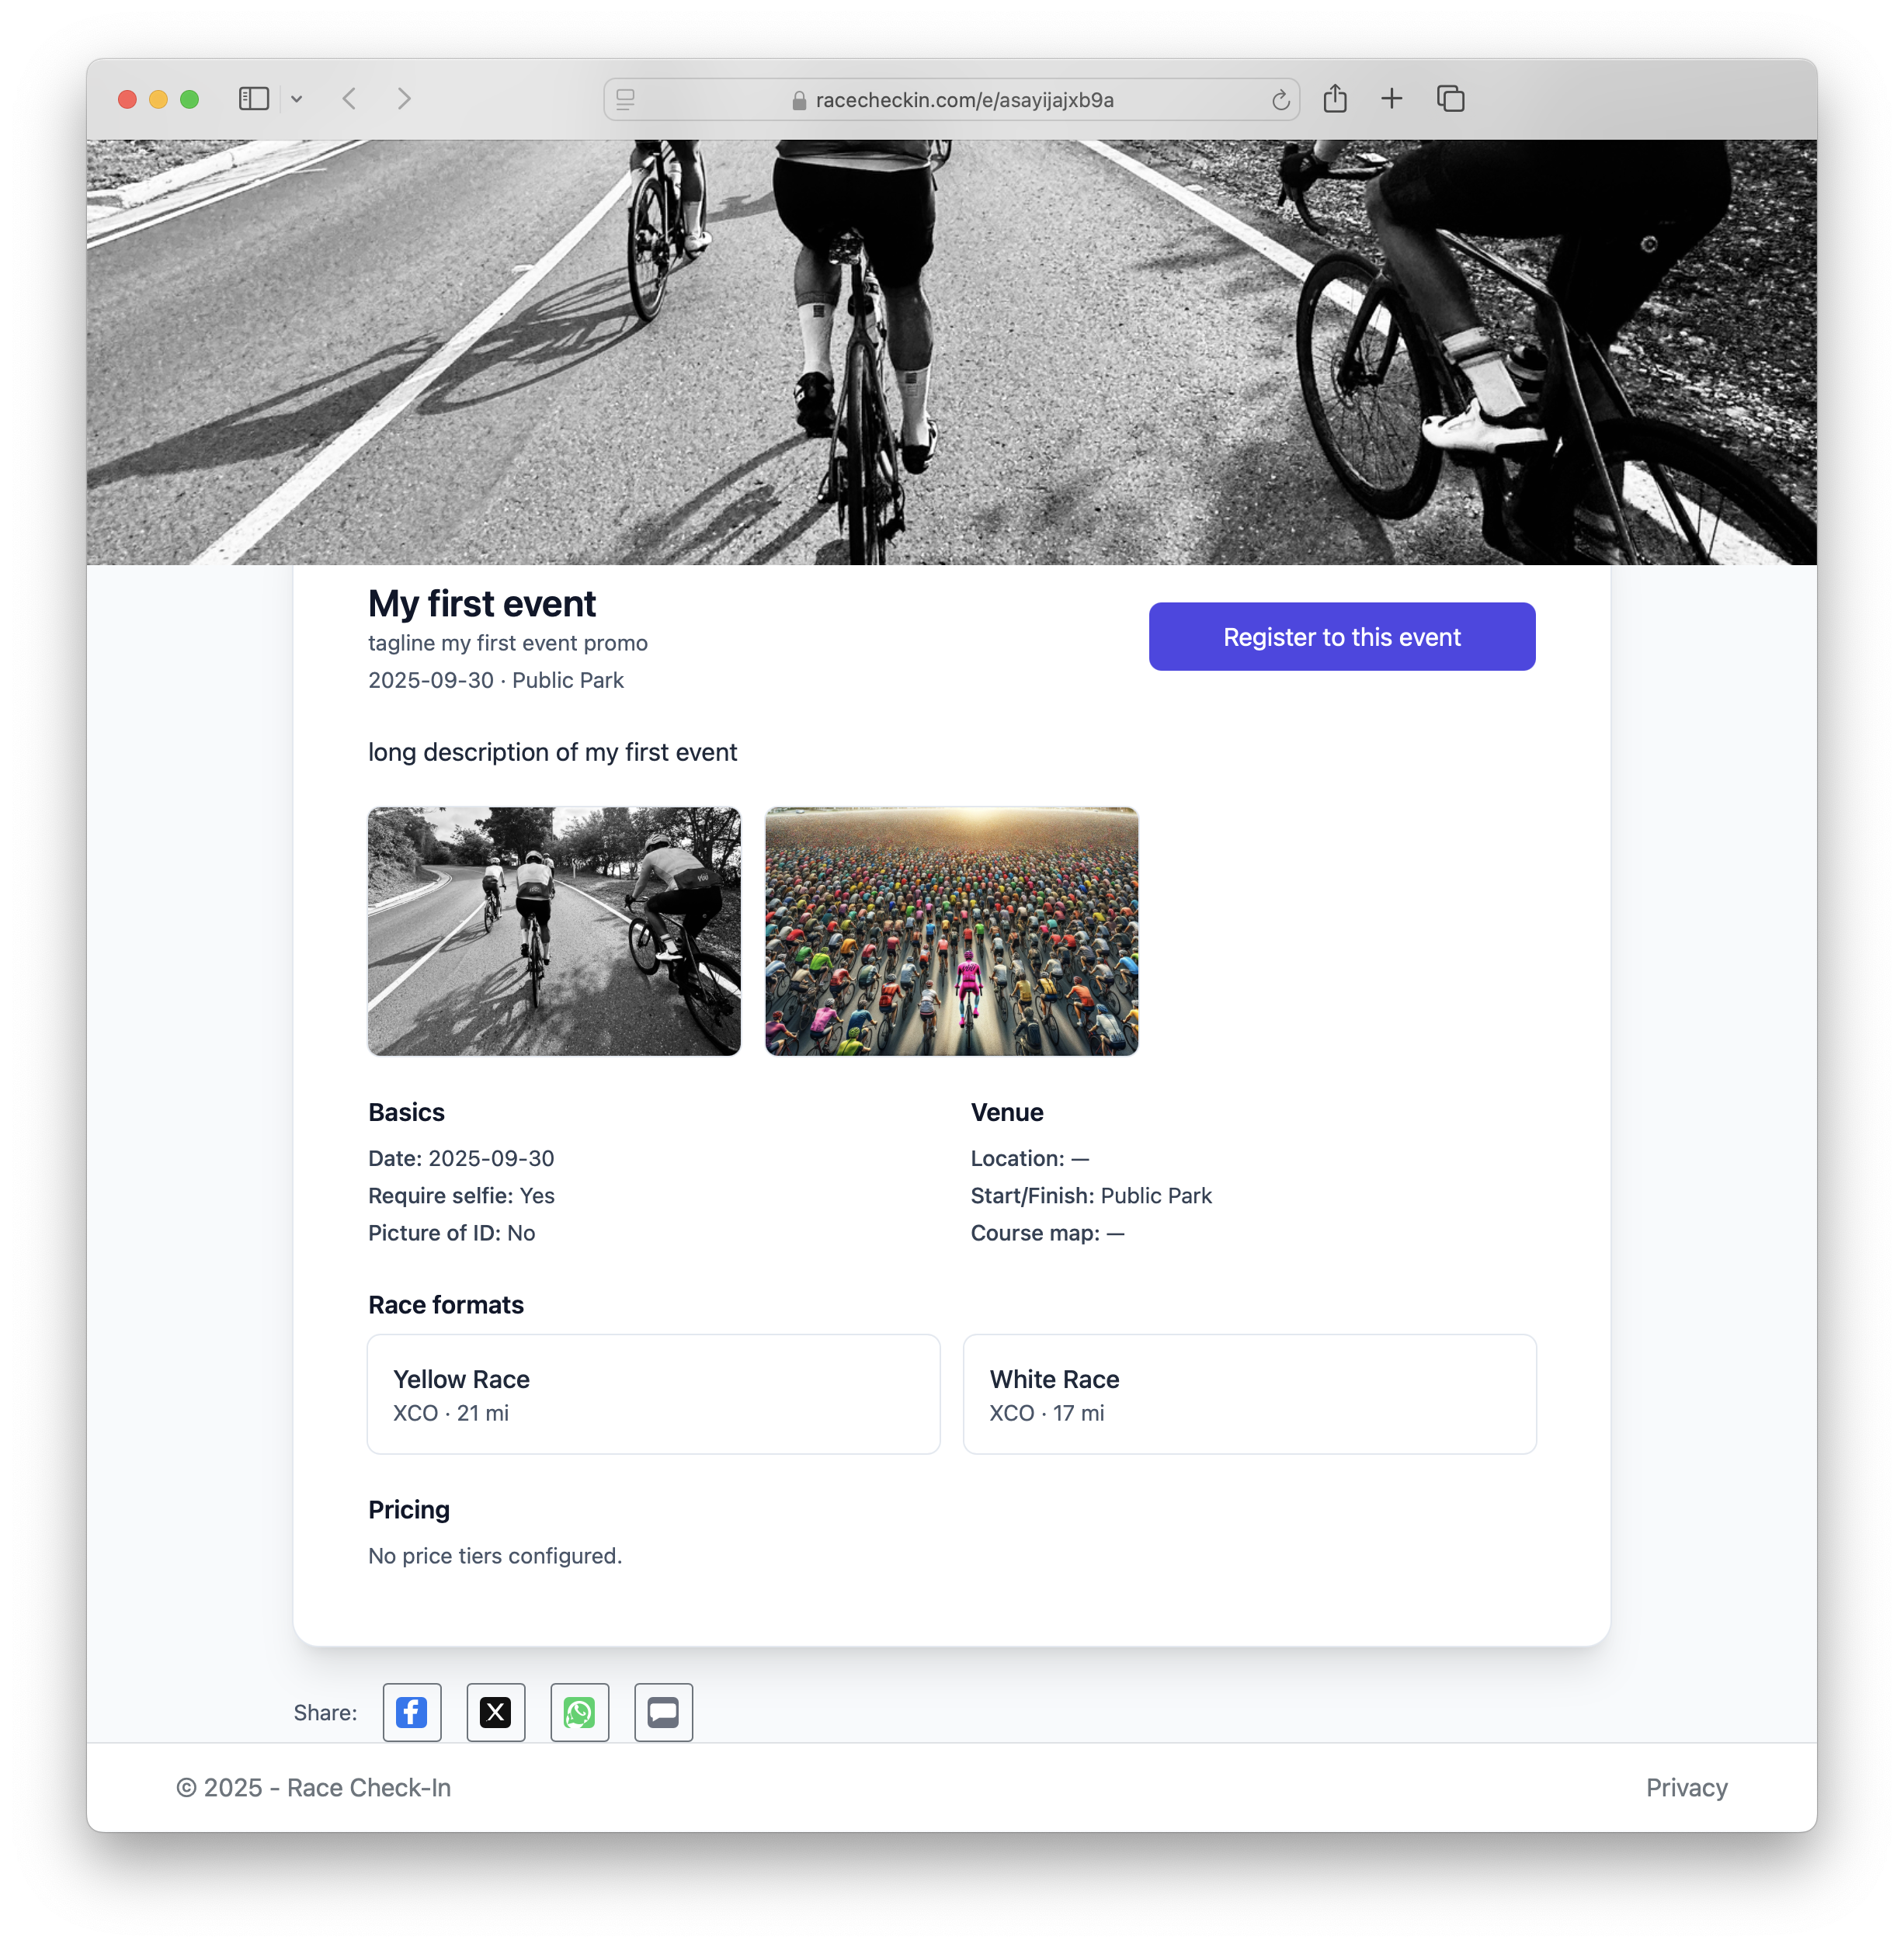The image size is (1904, 1947).
Task: Open Safari share sheet icon
Action: (x=1335, y=99)
